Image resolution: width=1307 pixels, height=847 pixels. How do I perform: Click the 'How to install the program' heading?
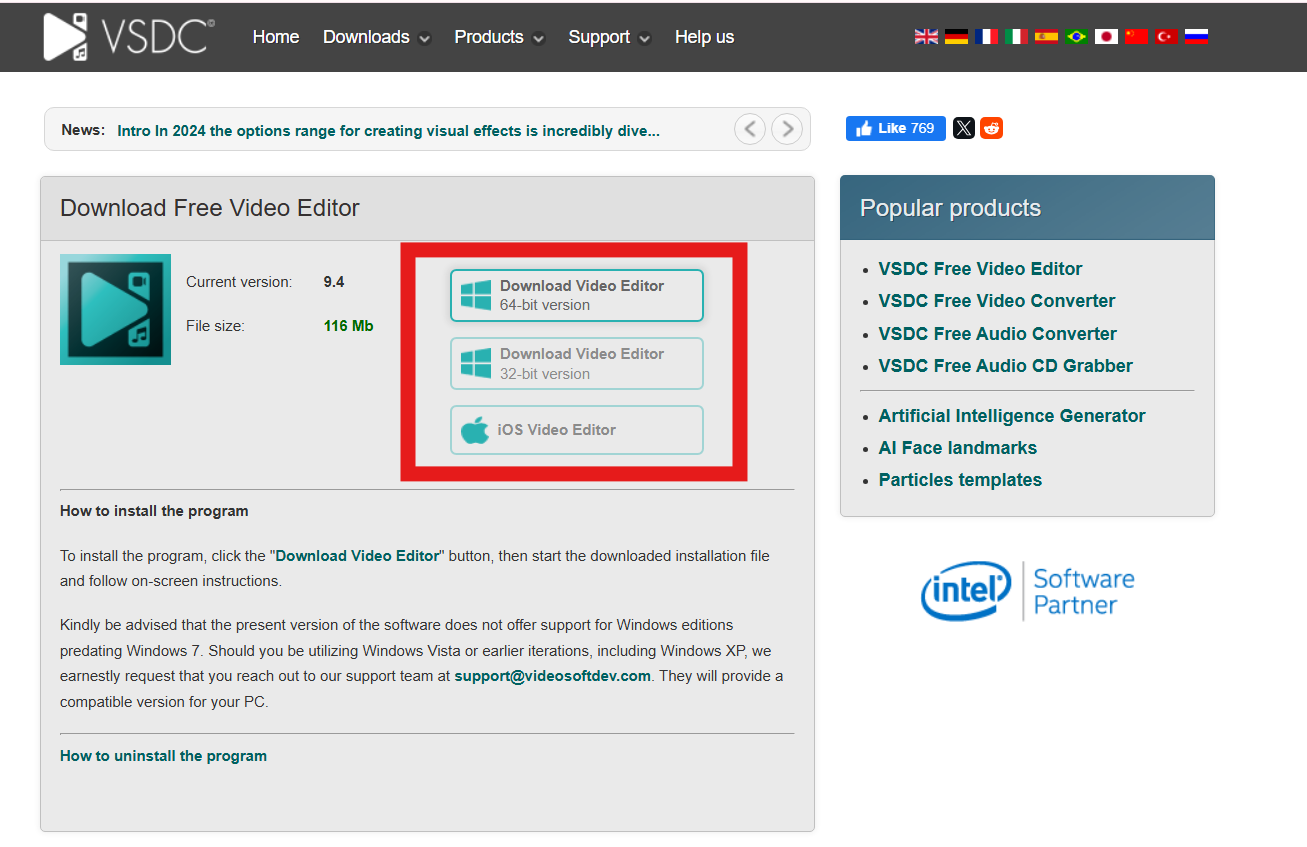[154, 511]
